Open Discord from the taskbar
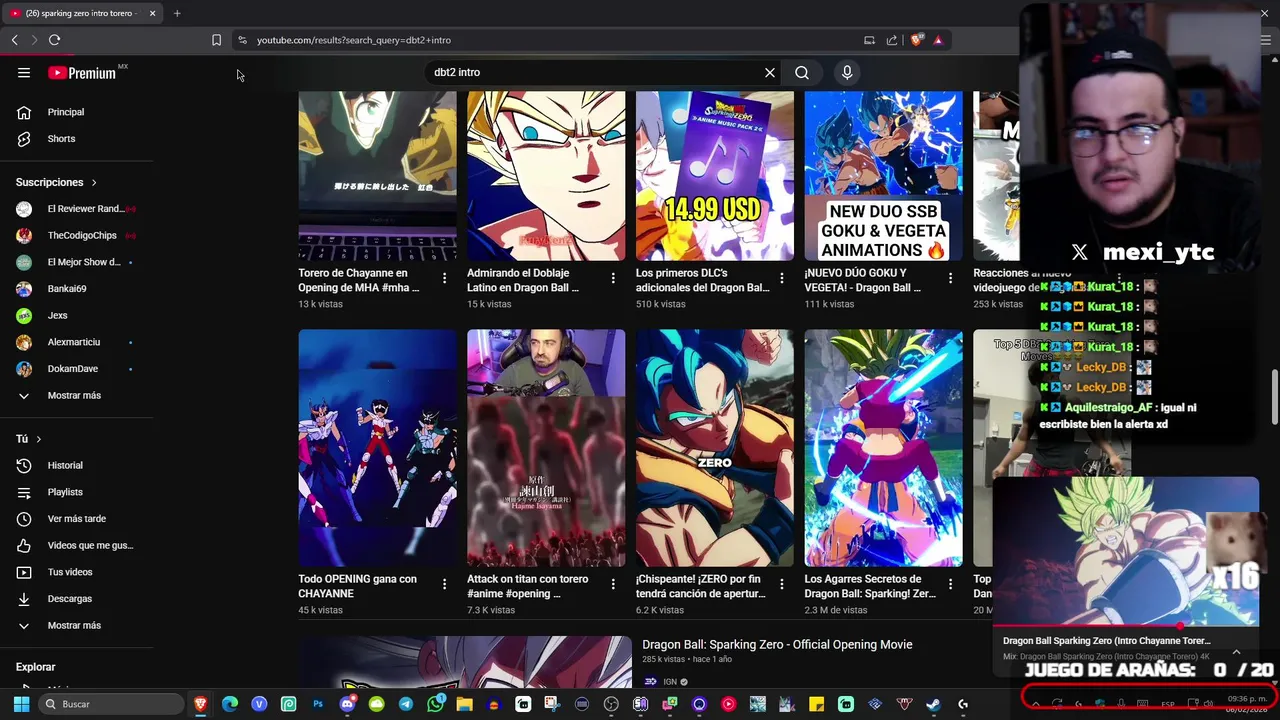The height and width of the screenshot is (720, 1280). tap(347, 704)
